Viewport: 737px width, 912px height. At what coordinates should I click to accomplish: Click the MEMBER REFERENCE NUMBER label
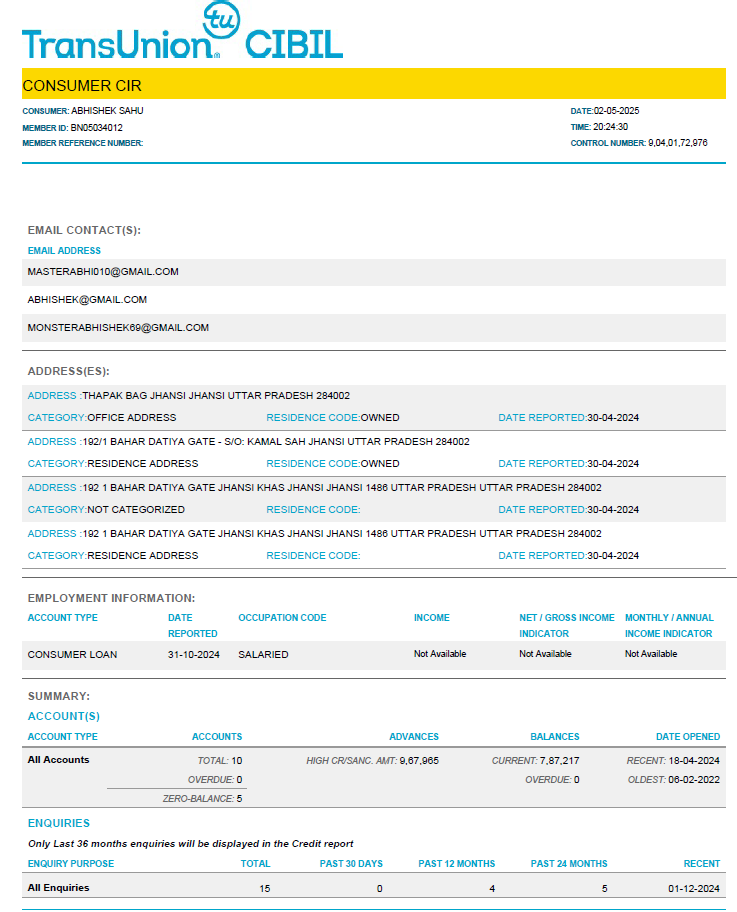pyautogui.click(x=82, y=143)
